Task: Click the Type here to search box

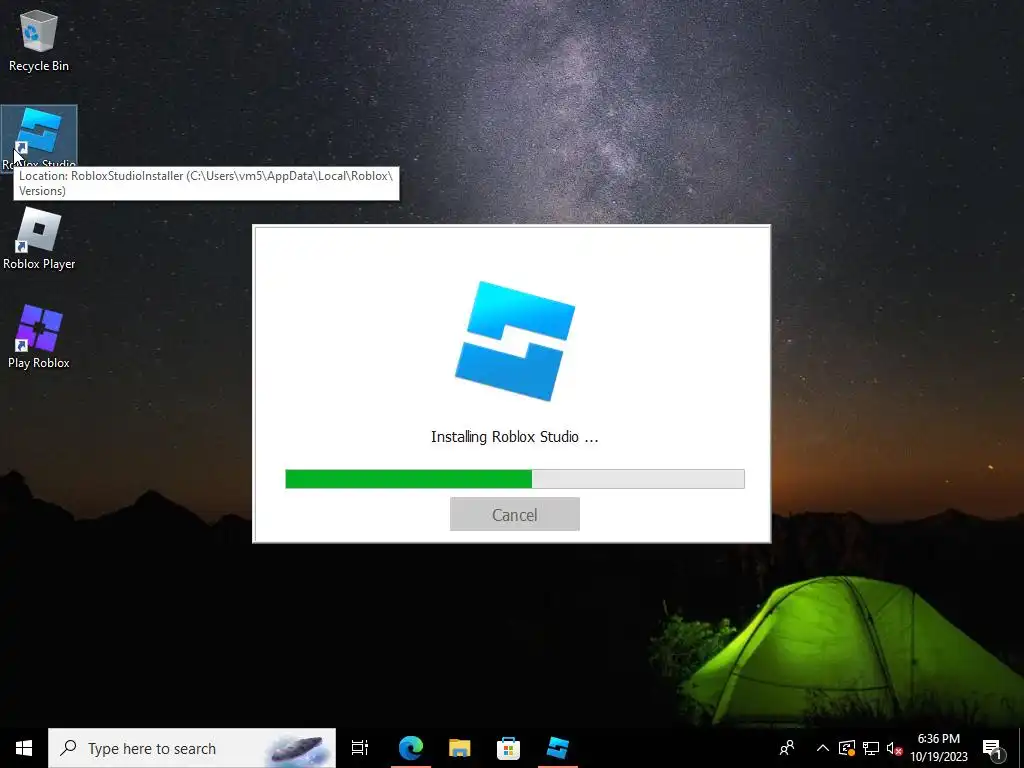Action: coord(192,748)
